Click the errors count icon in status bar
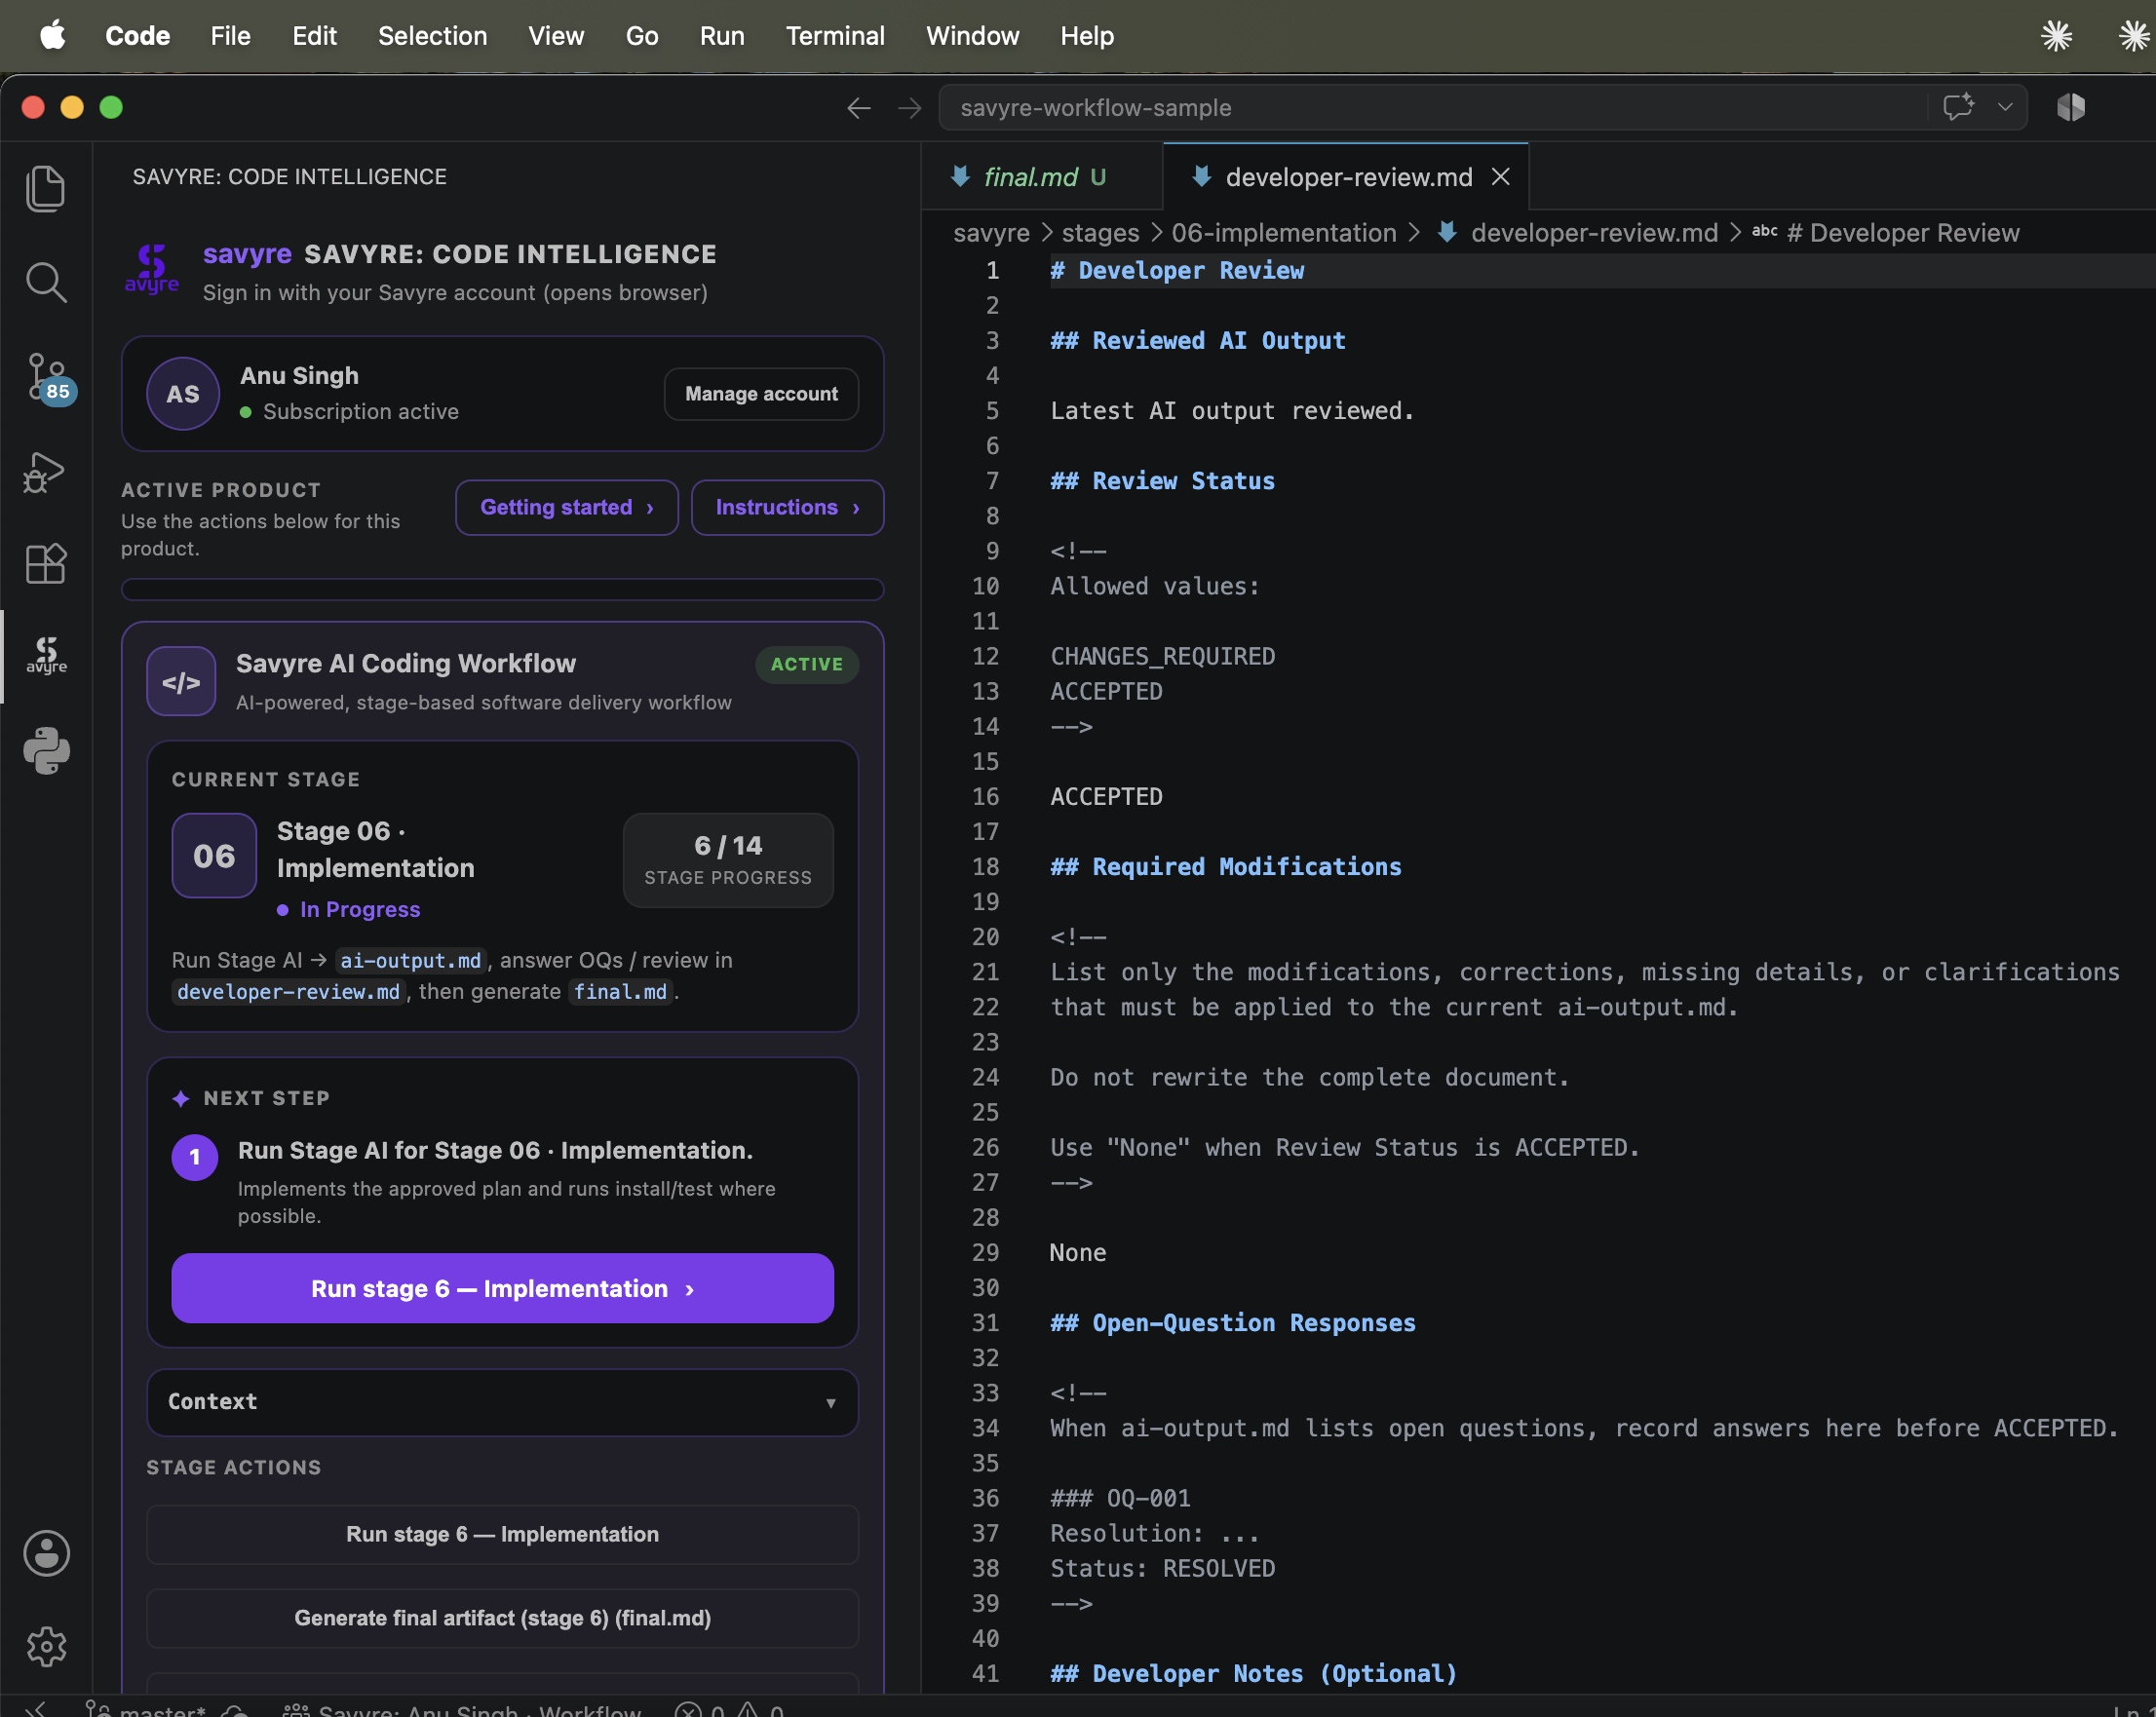Viewport: 2156px width, 1717px height. [x=688, y=1710]
